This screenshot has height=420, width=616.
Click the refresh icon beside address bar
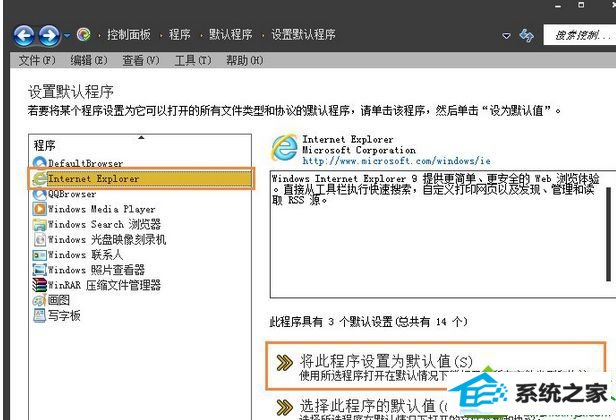(x=526, y=35)
